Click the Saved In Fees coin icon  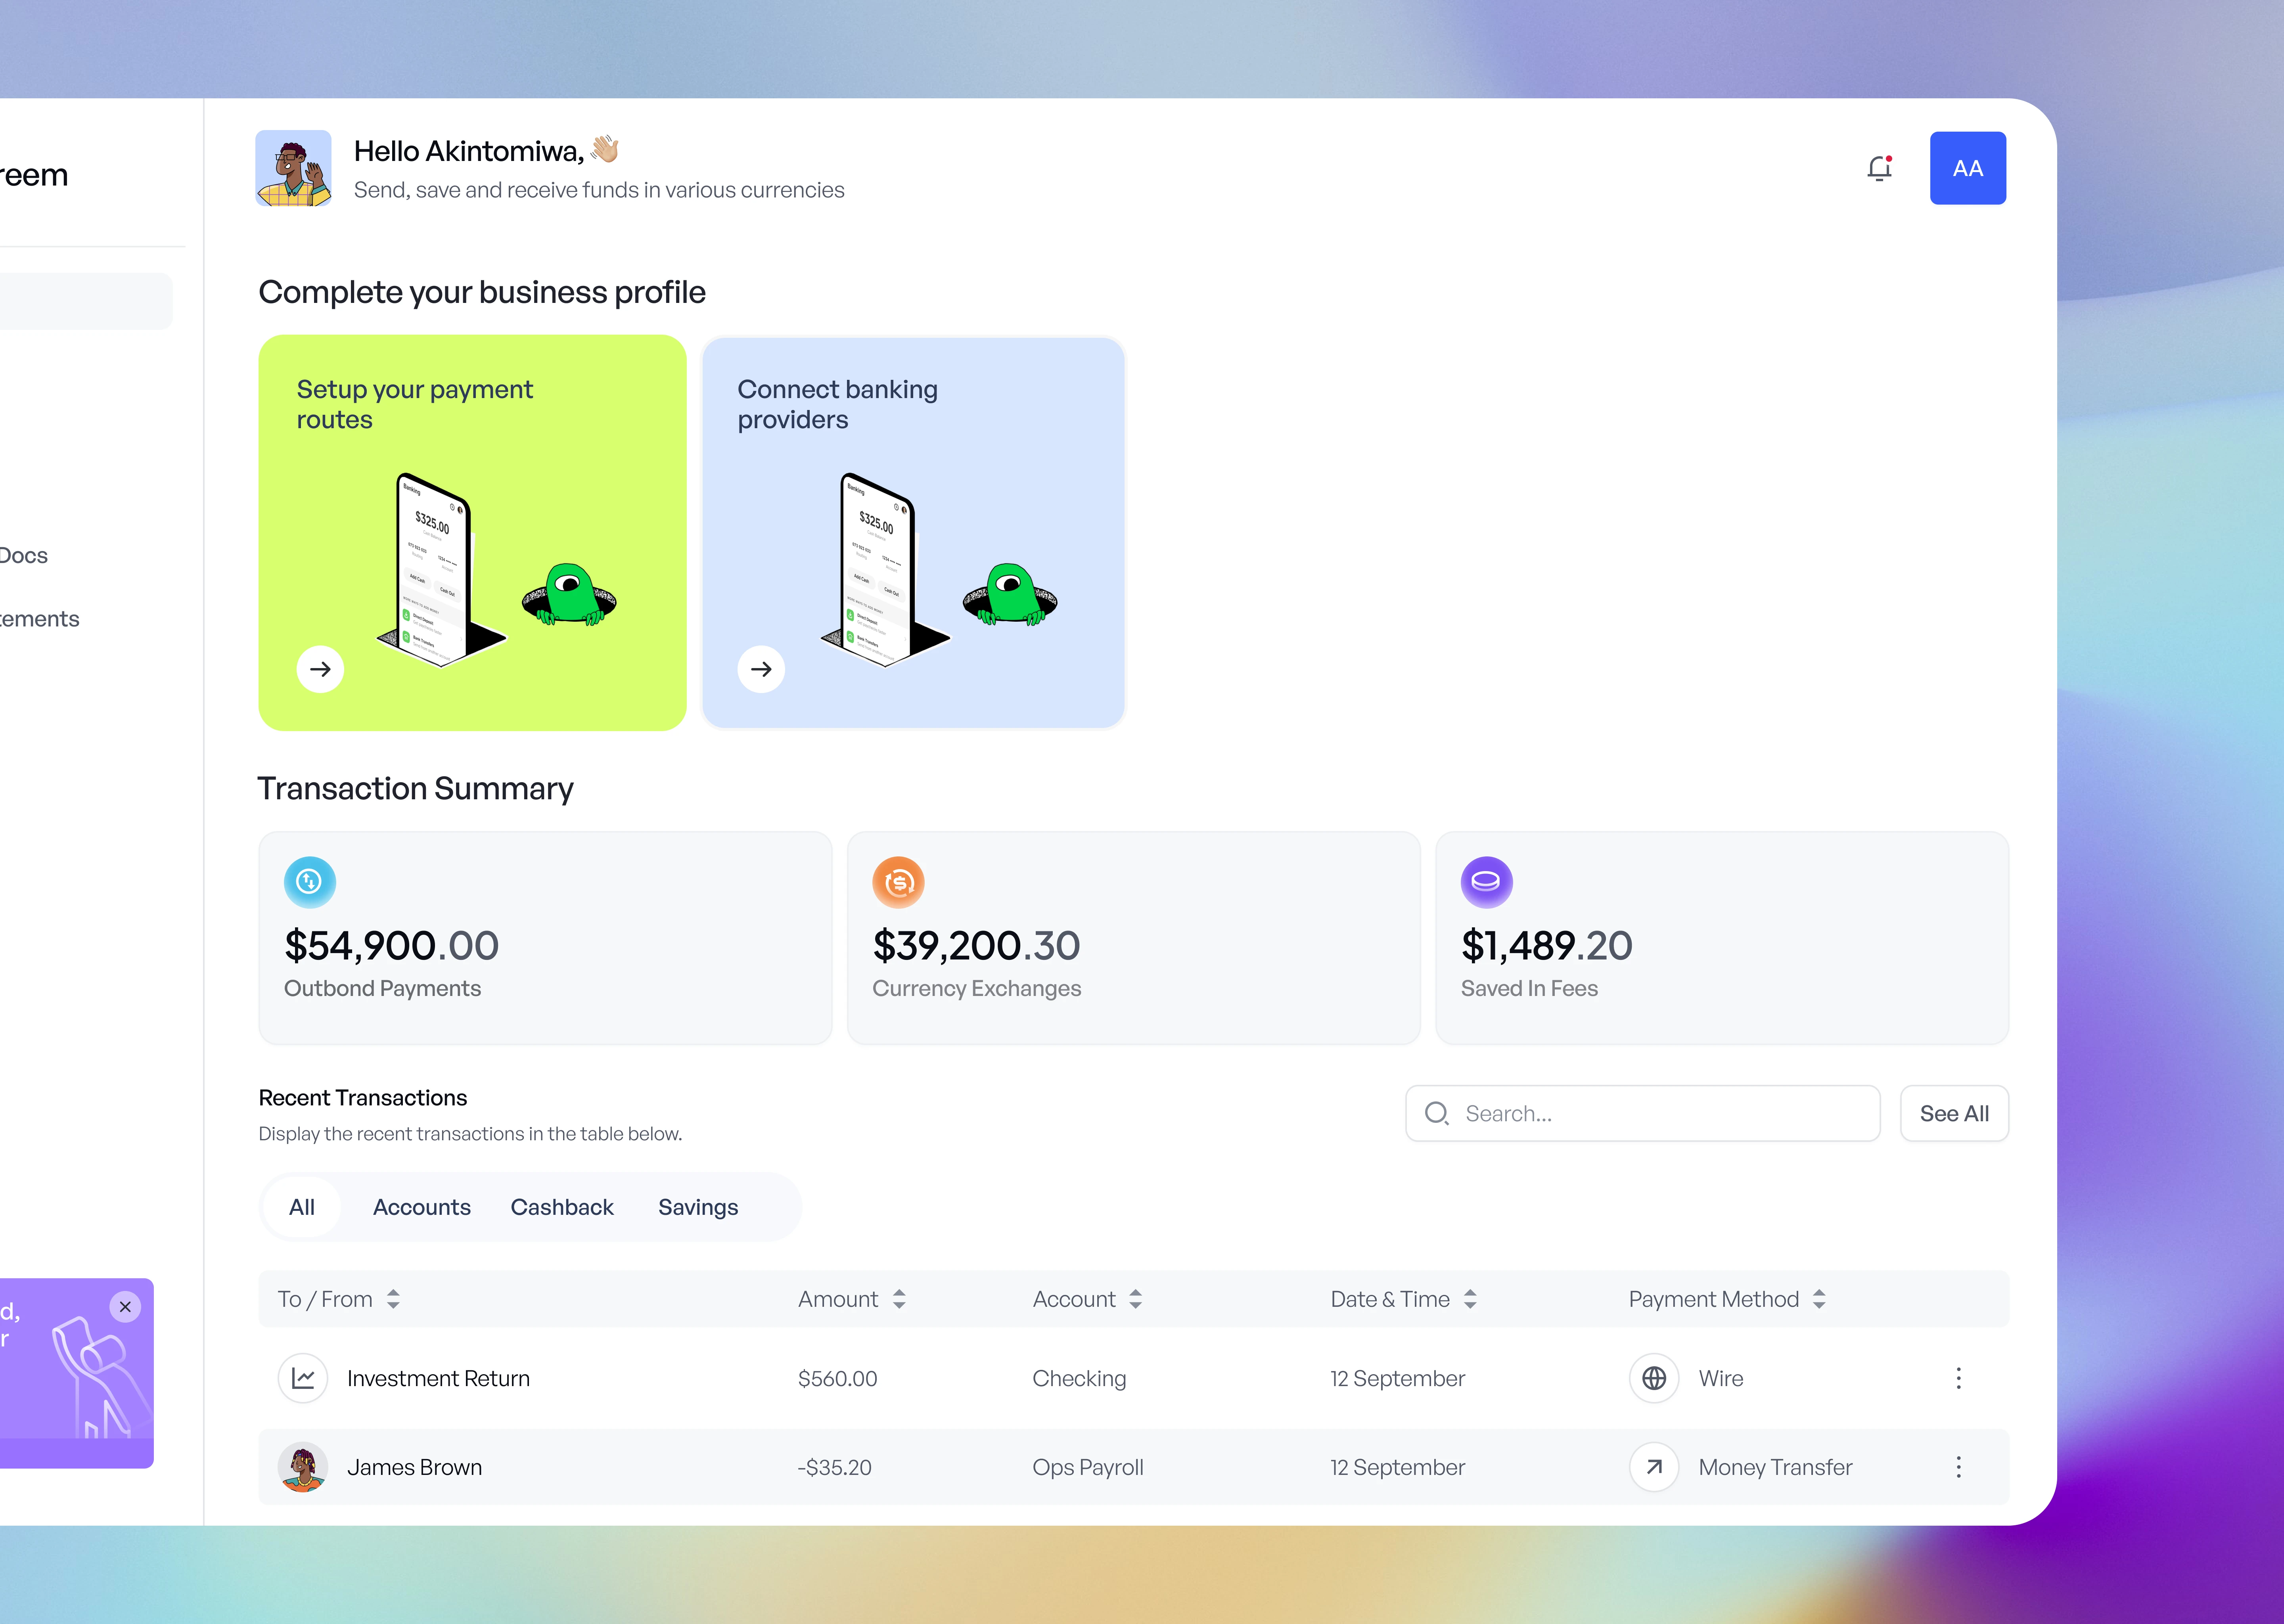pyautogui.click(x=1486, y=882)
